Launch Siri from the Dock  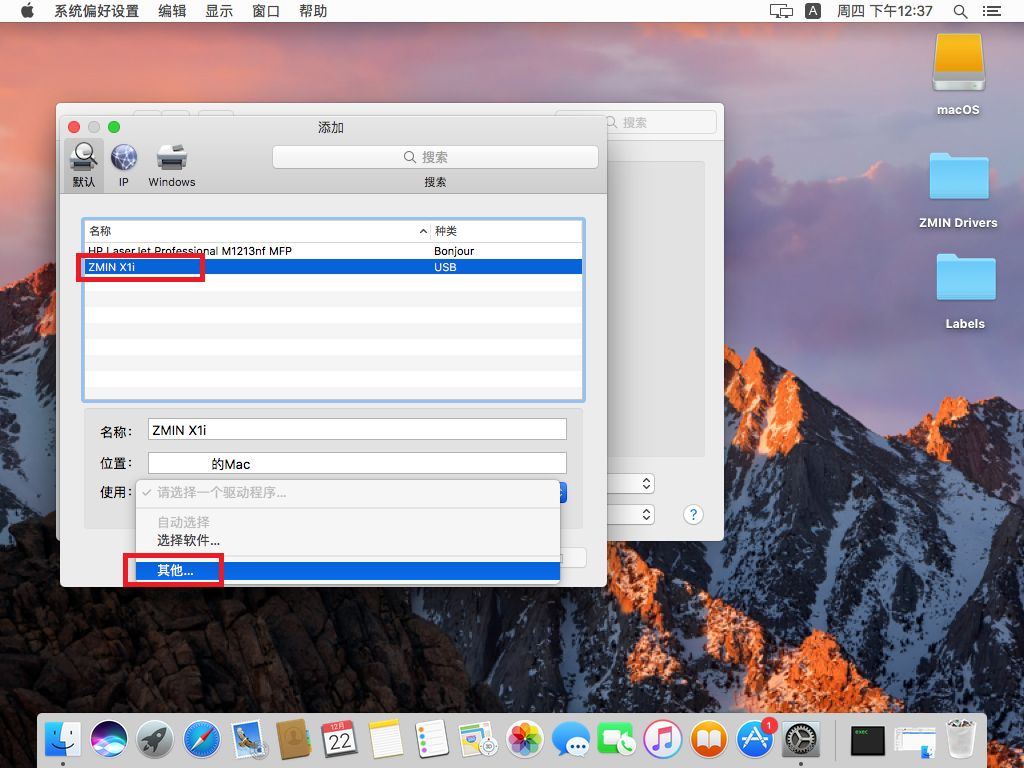click(x=109, y=739)
